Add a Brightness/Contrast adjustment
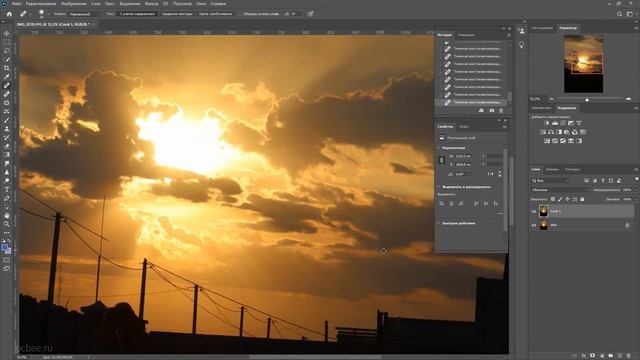This screenshot has width=640, height=360. [x=547, y=123]
